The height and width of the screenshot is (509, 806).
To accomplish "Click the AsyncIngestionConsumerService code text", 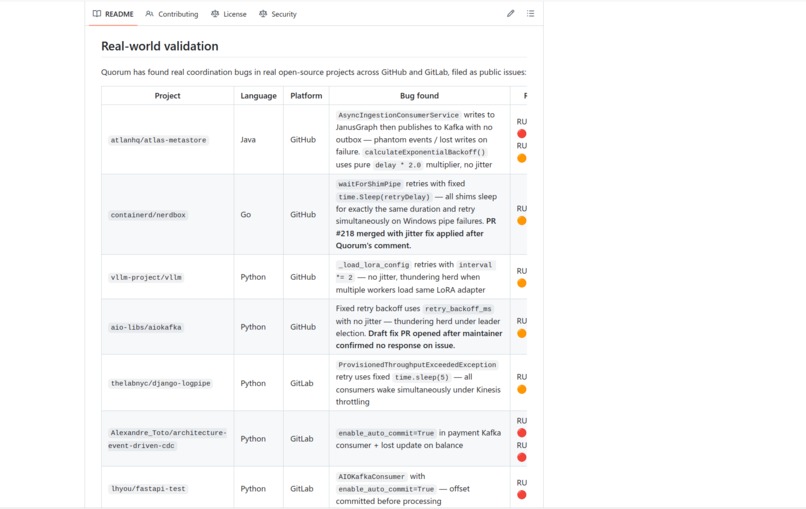I will coord(398,115).
